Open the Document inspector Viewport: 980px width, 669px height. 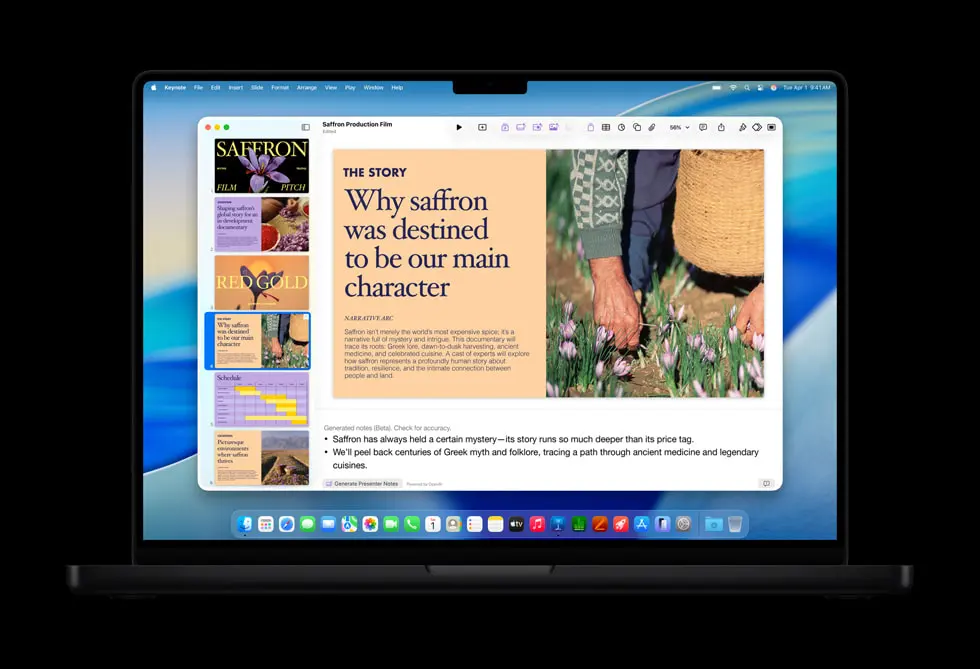pos(772,127)
